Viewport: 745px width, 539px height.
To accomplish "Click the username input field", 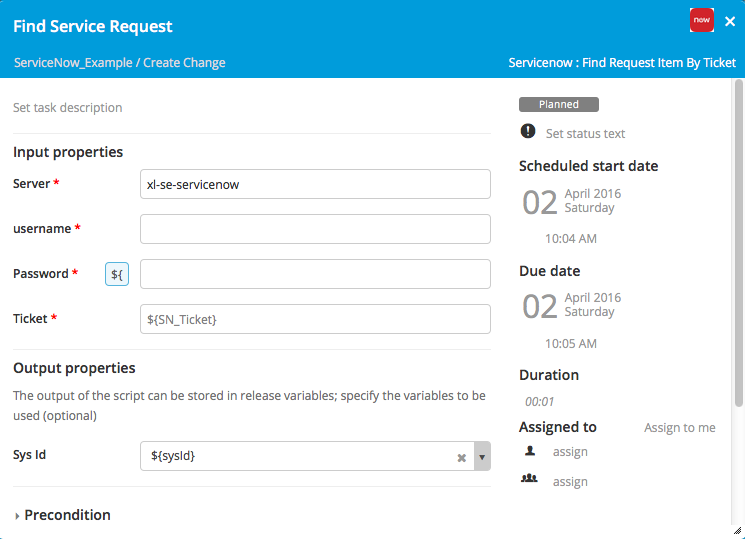I will (x=315, y=229).
